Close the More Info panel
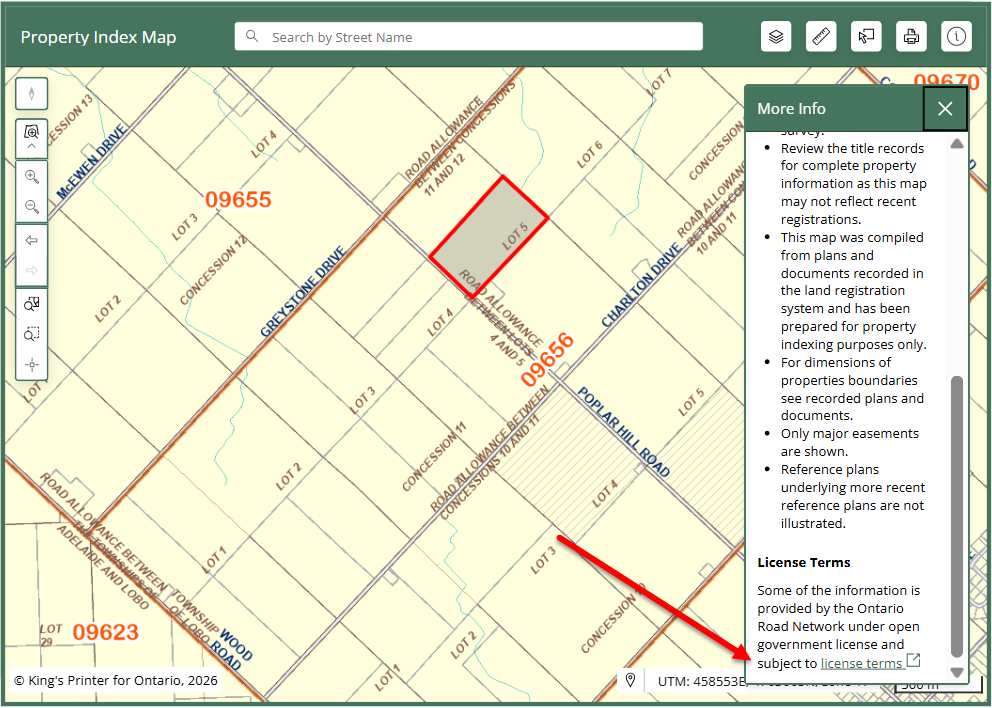Screen dimensions: 992x708 pyautogui.click(x=945, y=109)
